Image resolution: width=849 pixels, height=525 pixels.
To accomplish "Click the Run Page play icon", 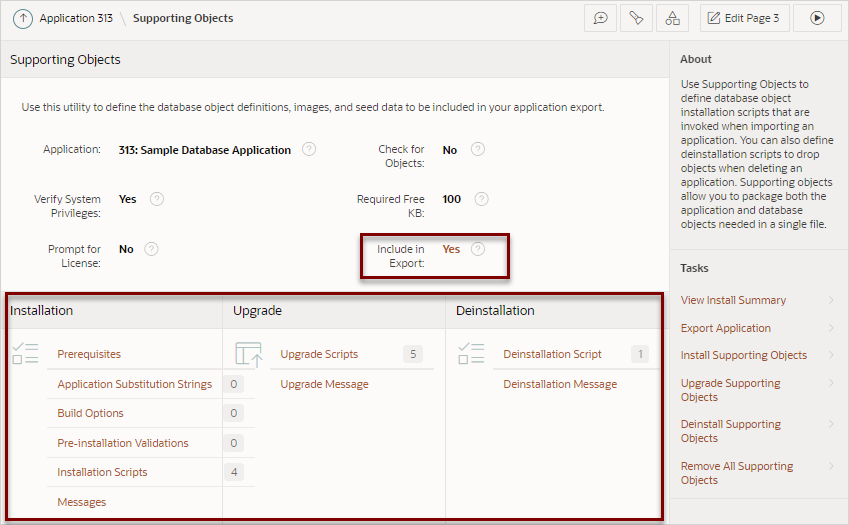I will [817, 18].
